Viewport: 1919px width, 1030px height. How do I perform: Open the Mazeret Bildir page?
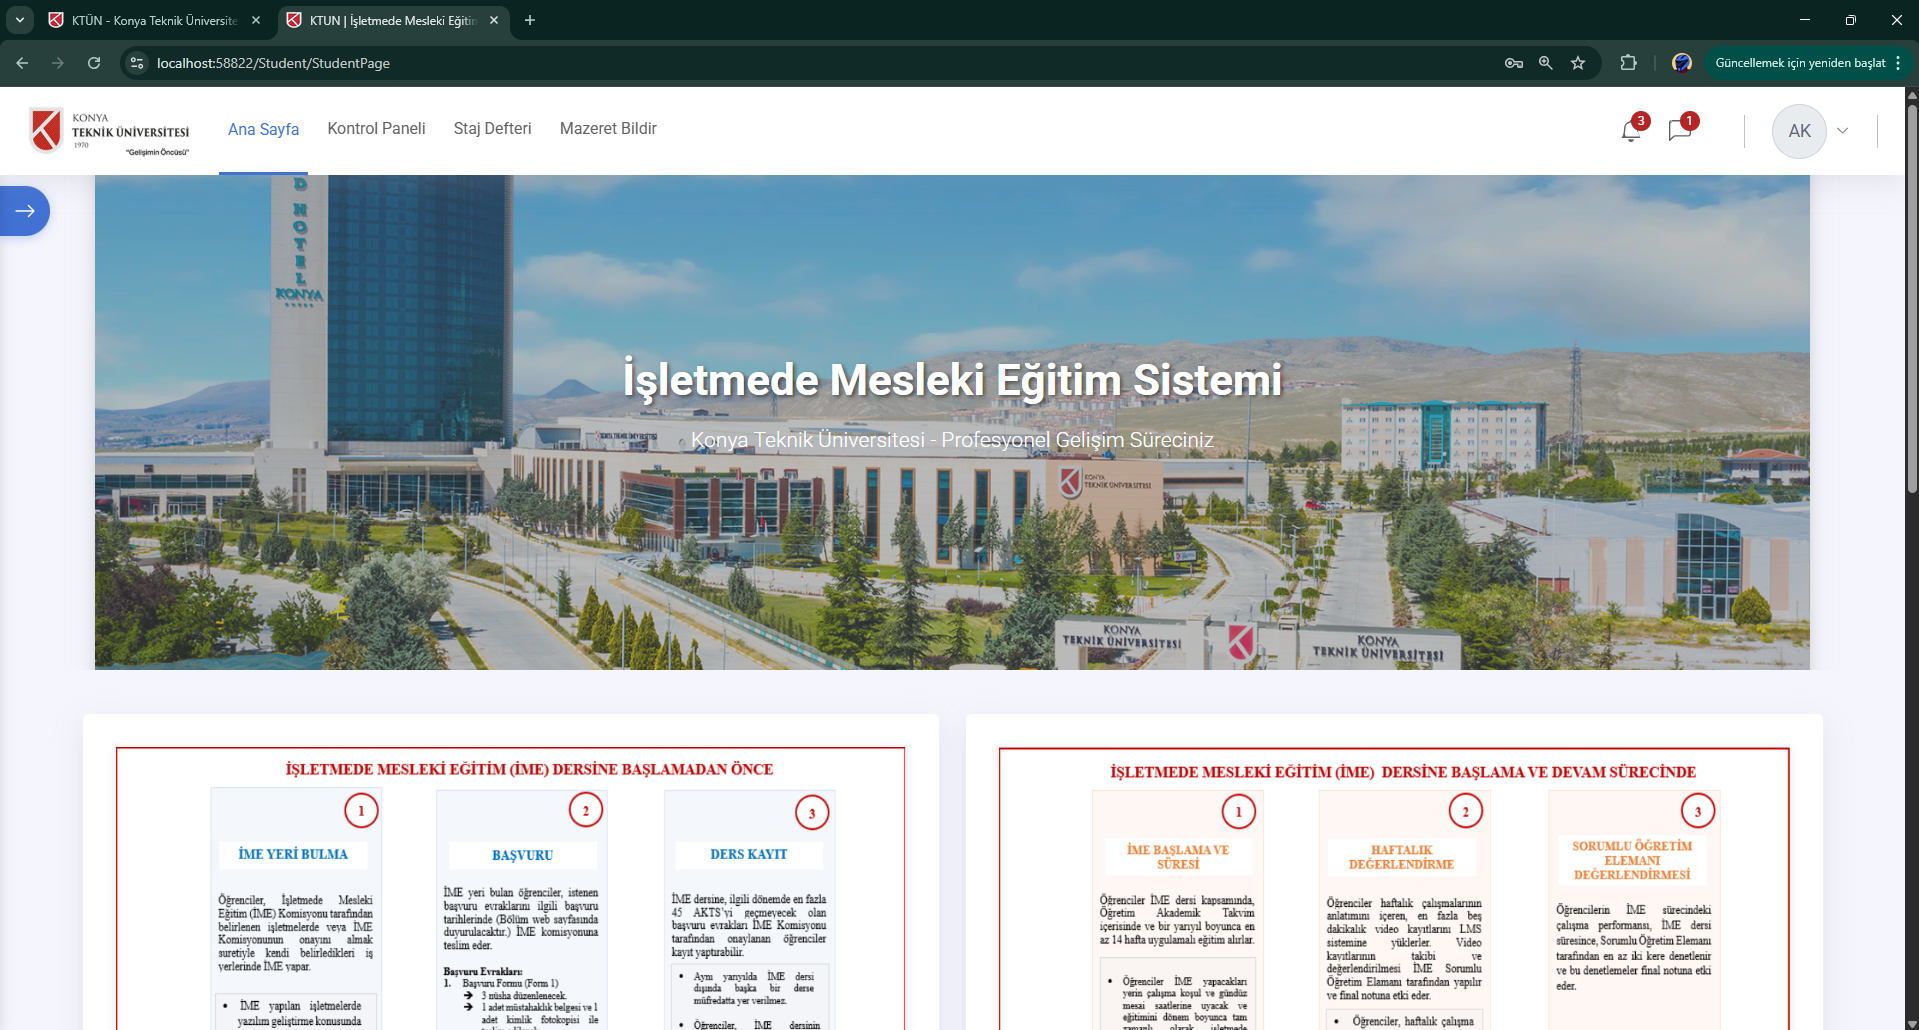(x=608, y=129)
